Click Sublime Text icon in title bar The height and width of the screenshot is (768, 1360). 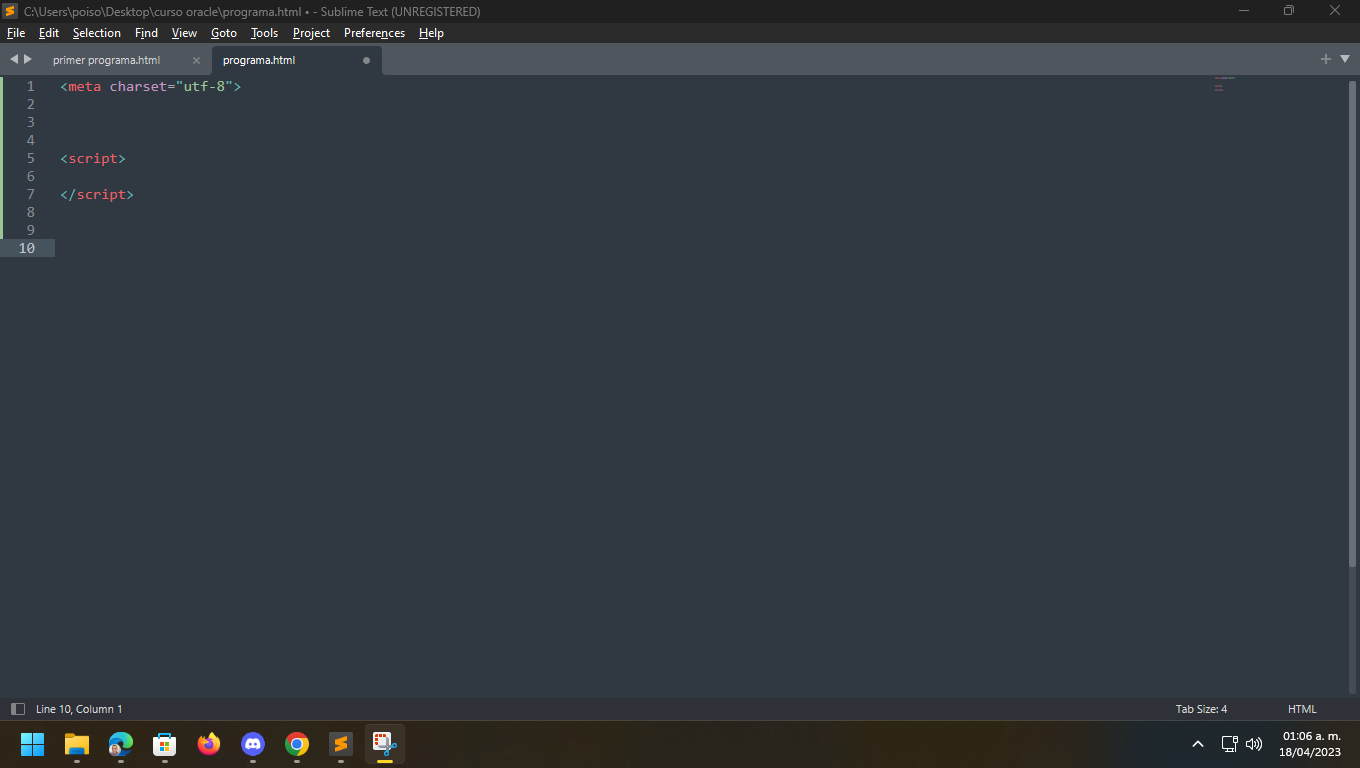pyautogui.click(x=10, y=11)
